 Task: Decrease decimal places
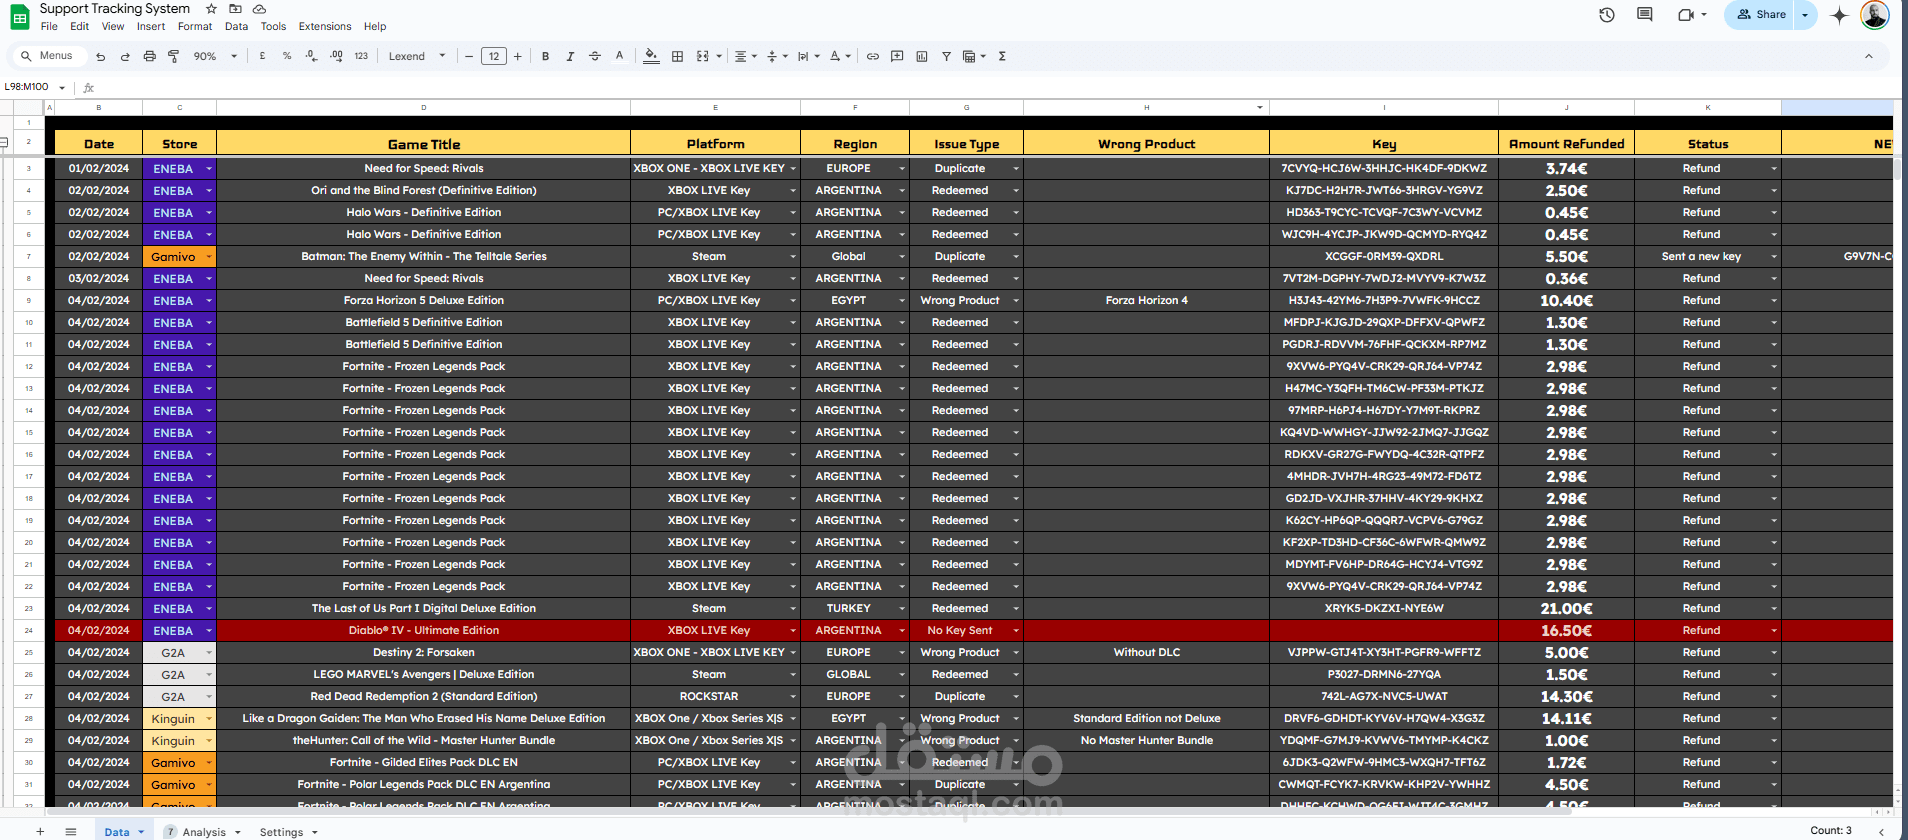[311, 56]
